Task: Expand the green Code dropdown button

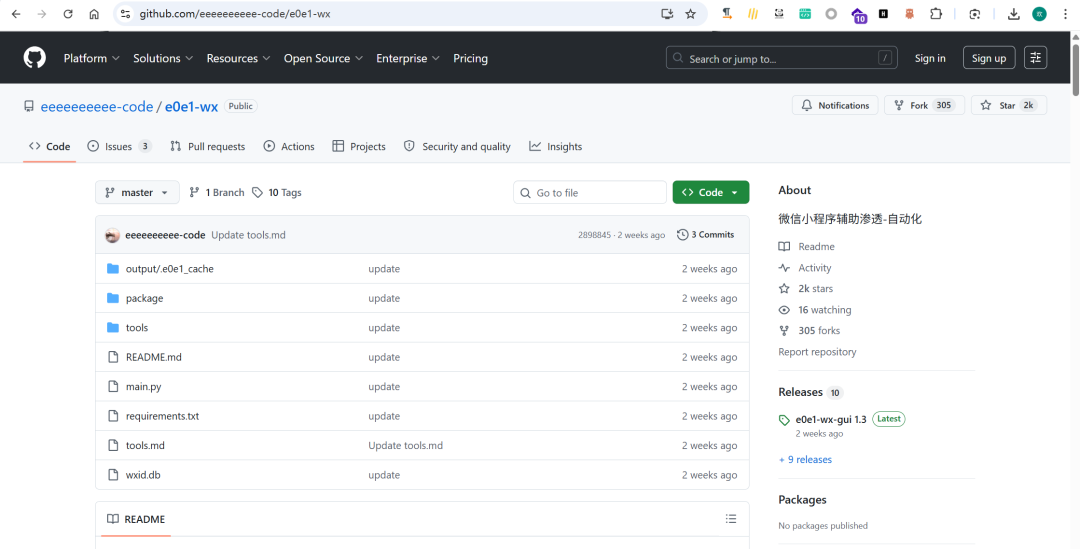Action: pyautogui.click(x=711, y=193)
